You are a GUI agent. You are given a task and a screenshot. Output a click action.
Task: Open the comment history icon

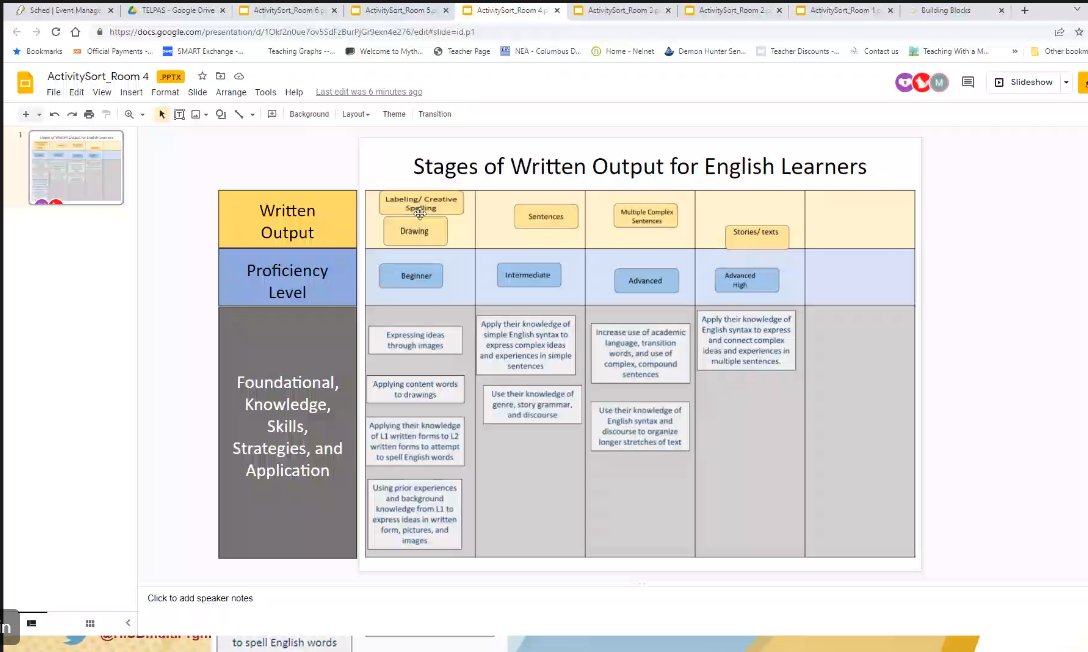click(968, 82)
